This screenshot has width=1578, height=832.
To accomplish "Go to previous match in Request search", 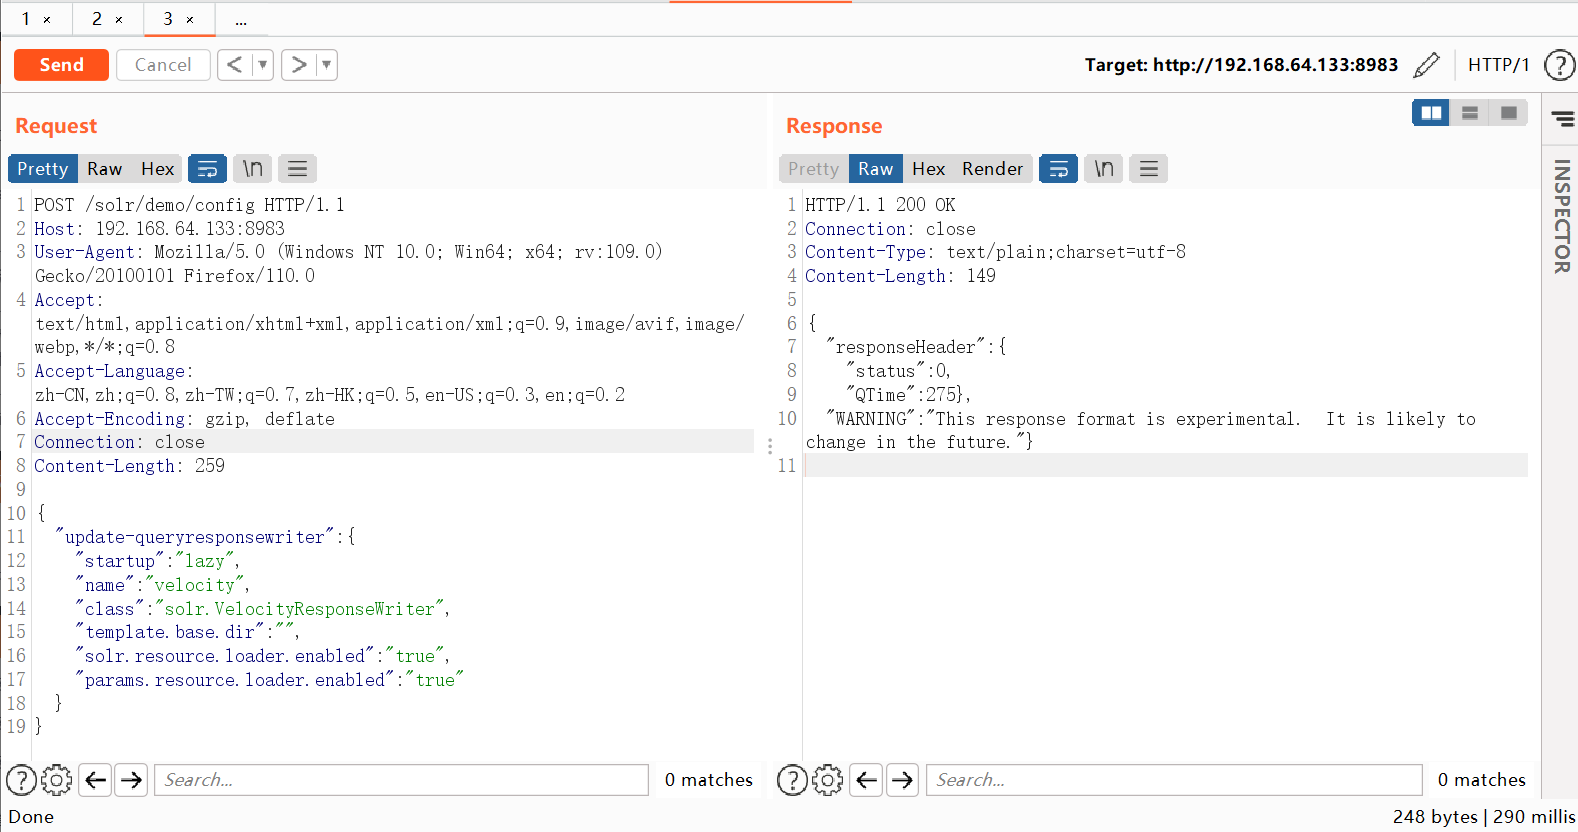I will (96, 780).
